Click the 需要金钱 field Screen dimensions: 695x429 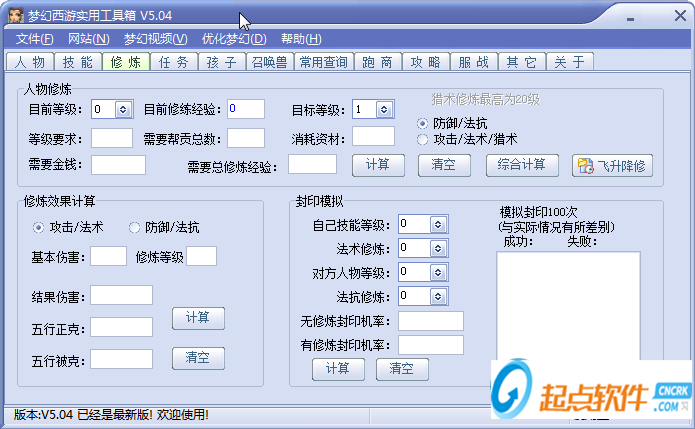tap(118, 165)
